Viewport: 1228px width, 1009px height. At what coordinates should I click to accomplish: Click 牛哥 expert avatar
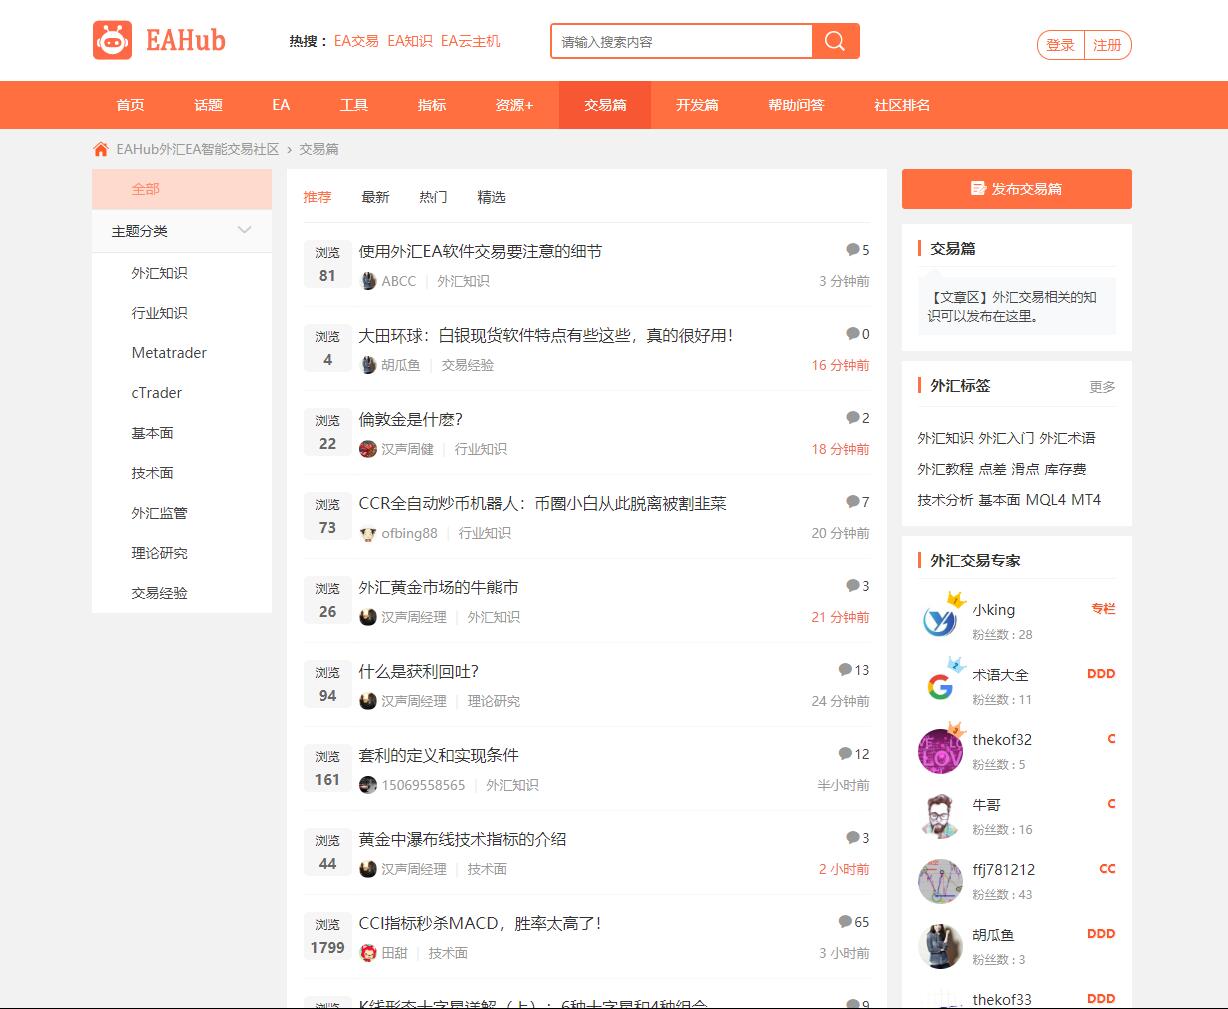(x=940, y=816)
